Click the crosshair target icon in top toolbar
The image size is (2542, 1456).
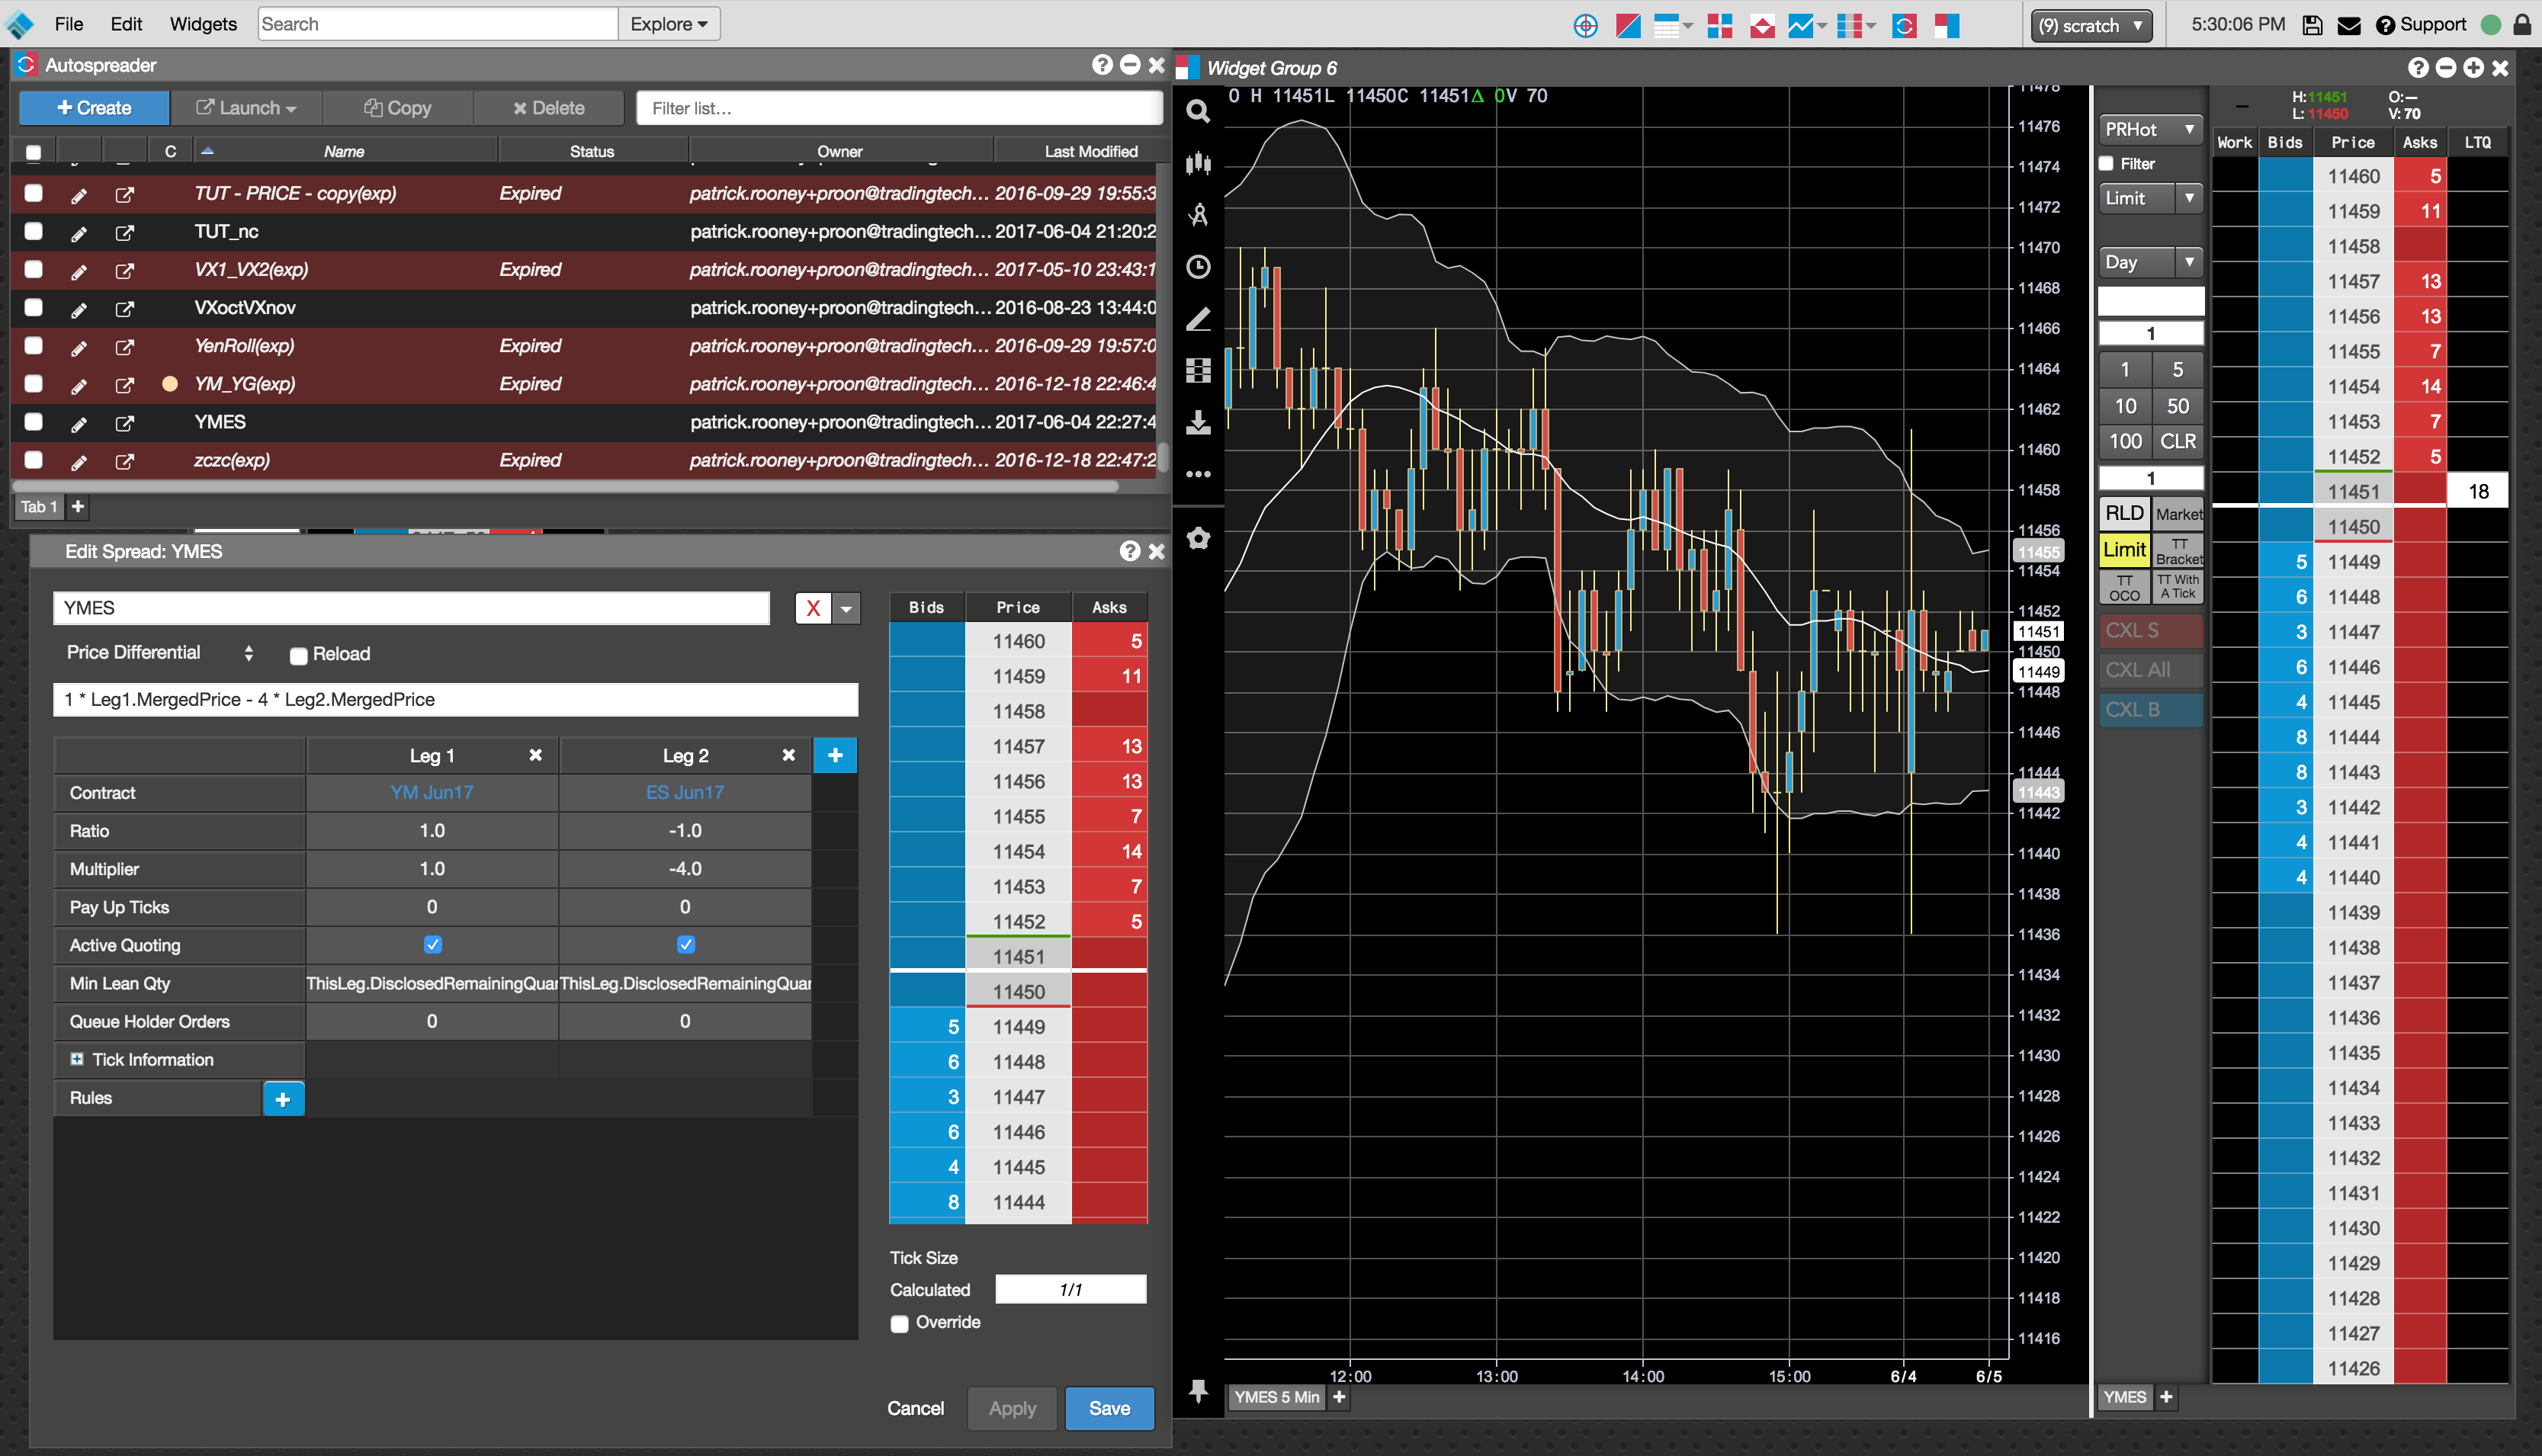[x=1586, y=25]
